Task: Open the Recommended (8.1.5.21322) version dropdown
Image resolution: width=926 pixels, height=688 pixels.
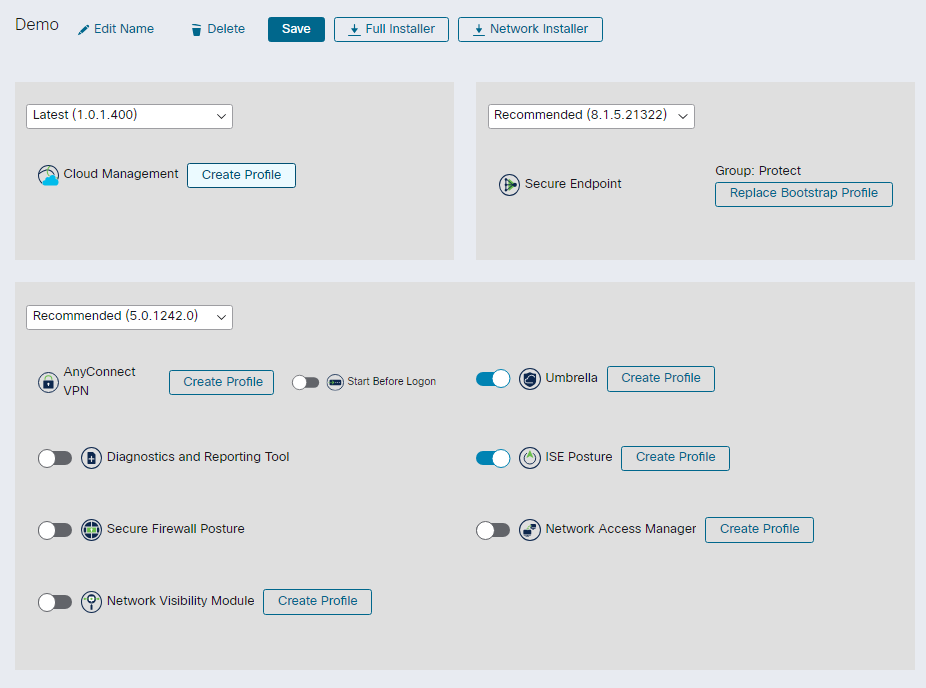Action: [591, 116]
